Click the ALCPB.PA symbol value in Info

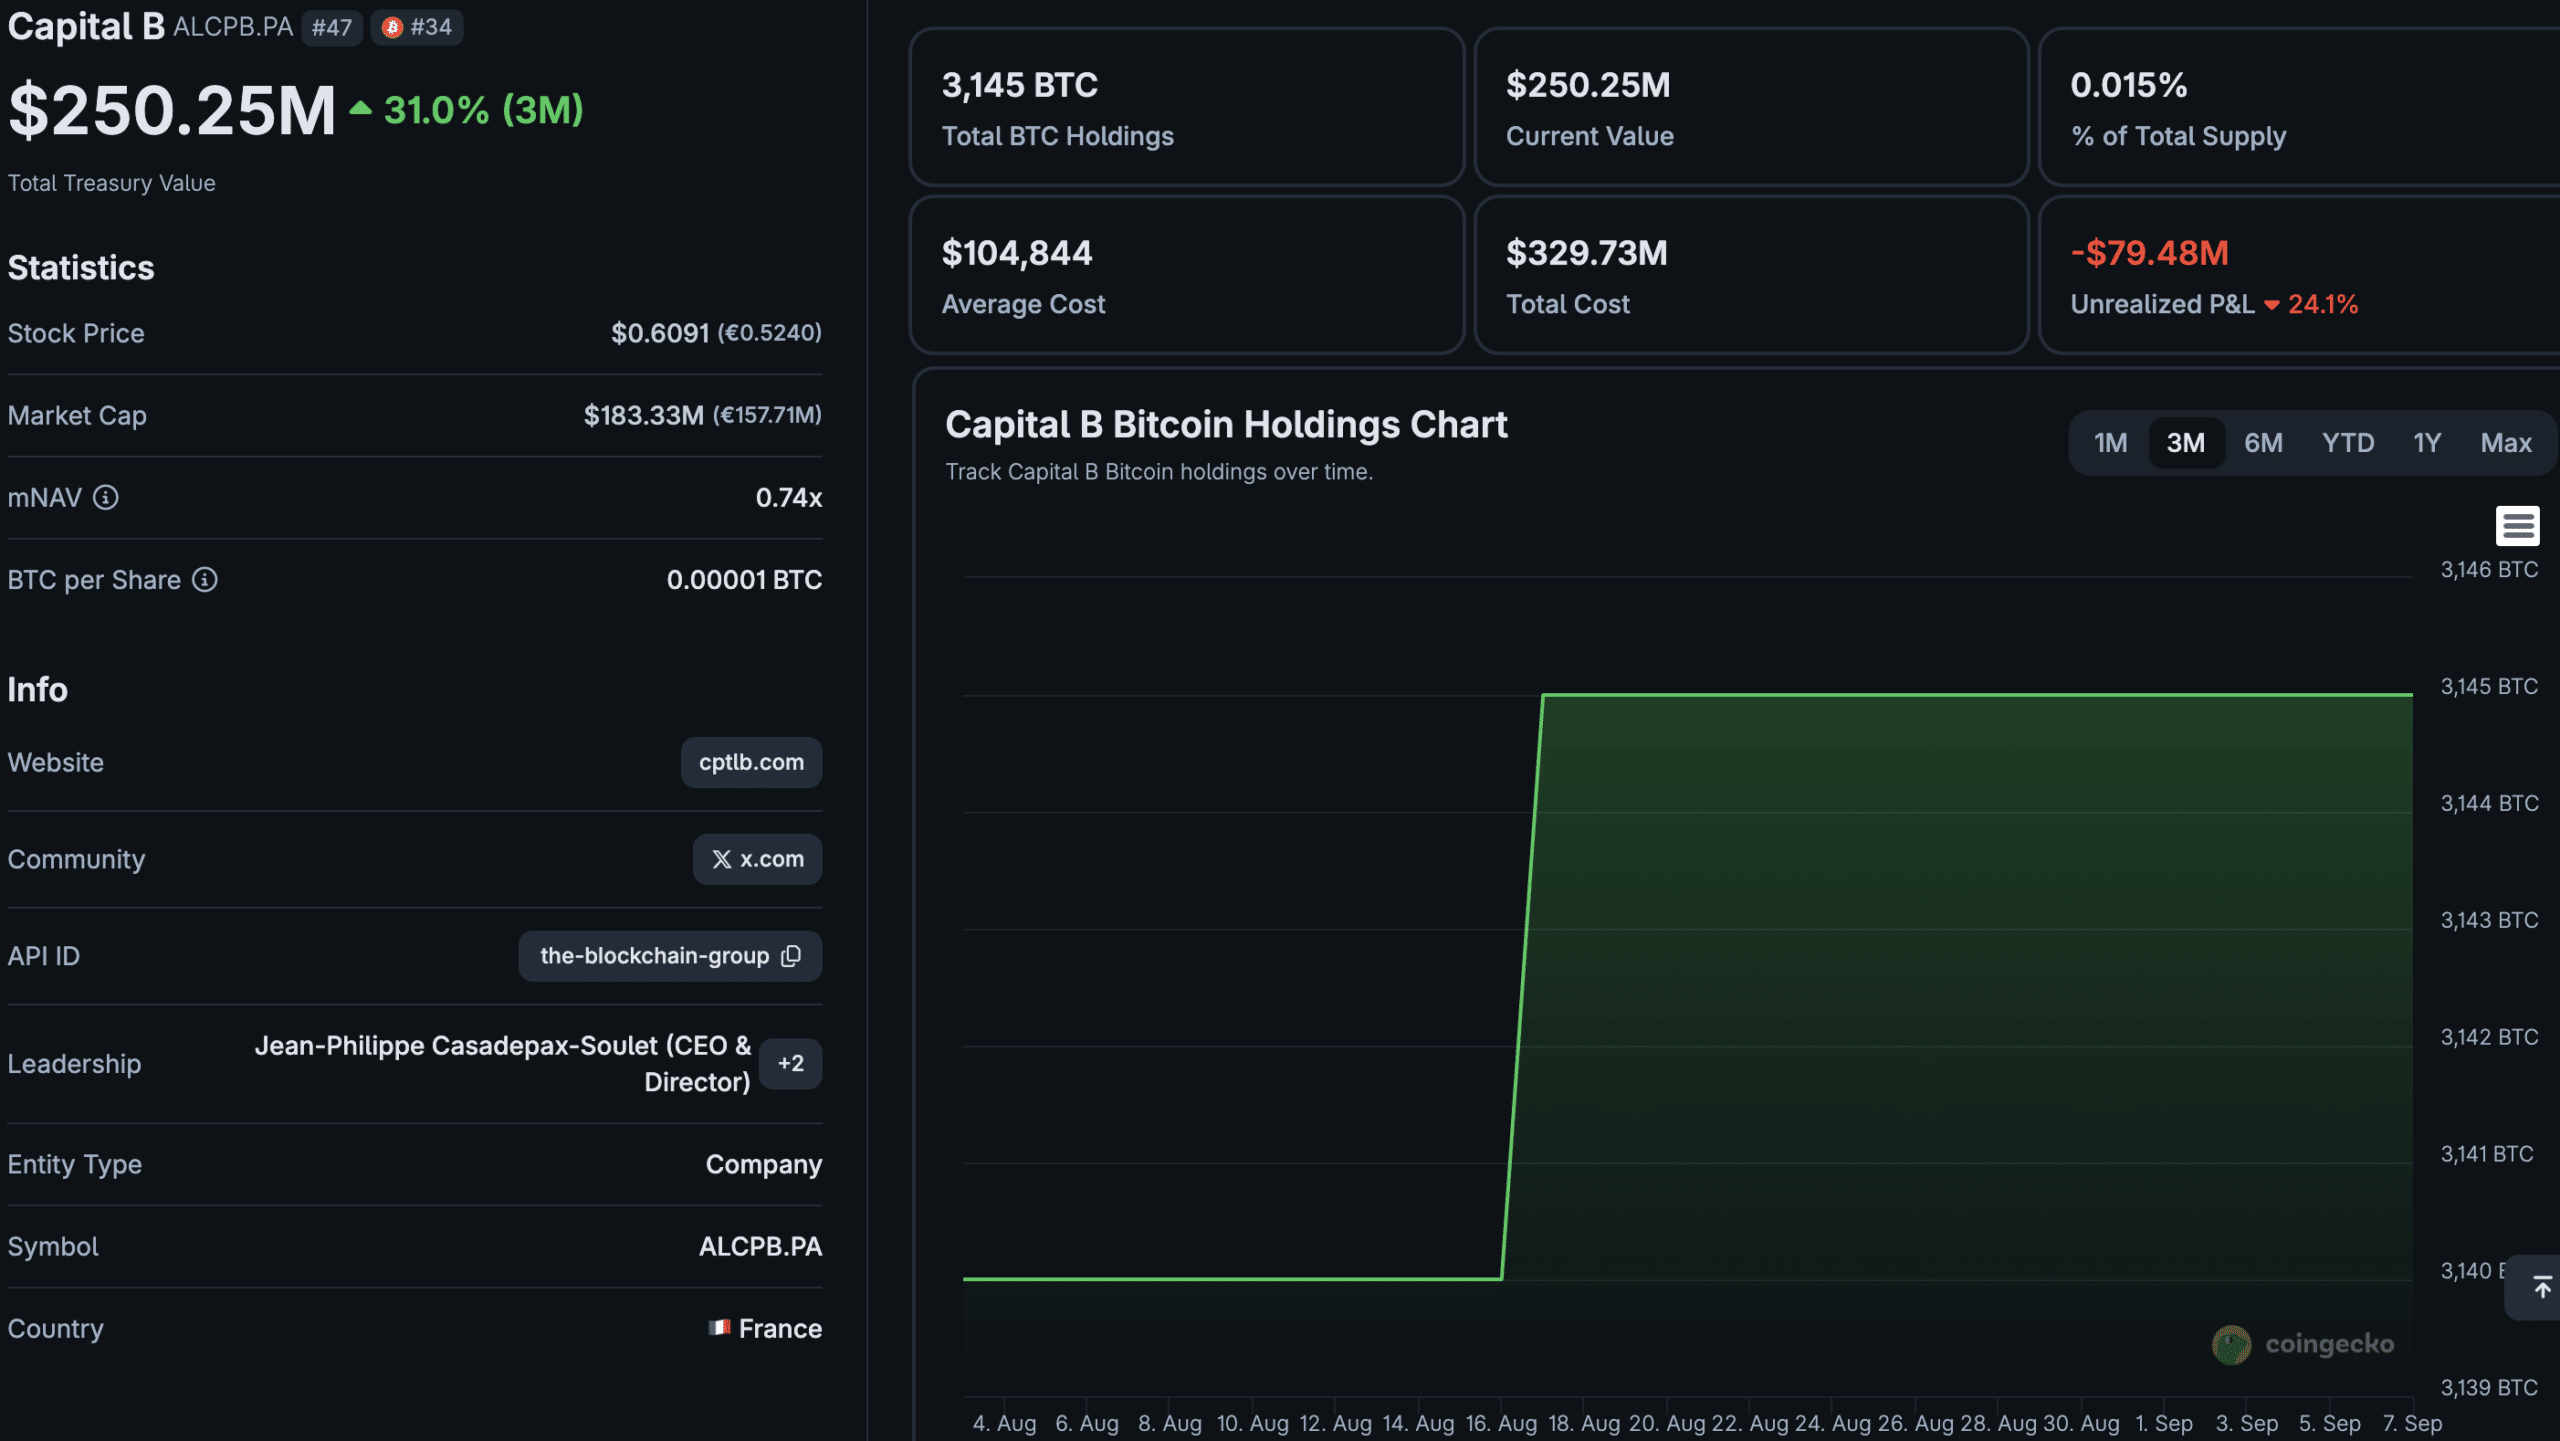(x=760, y=1247)
